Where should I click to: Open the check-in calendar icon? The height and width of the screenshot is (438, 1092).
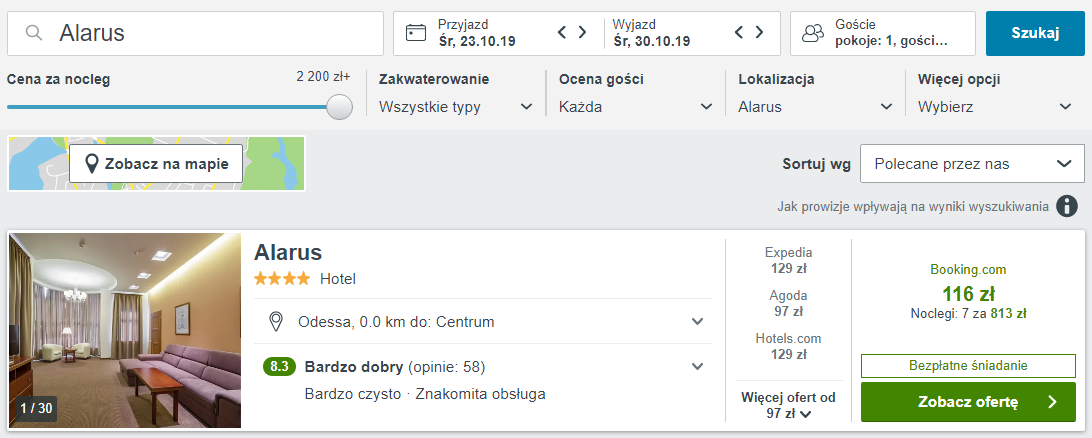[416, 33]
